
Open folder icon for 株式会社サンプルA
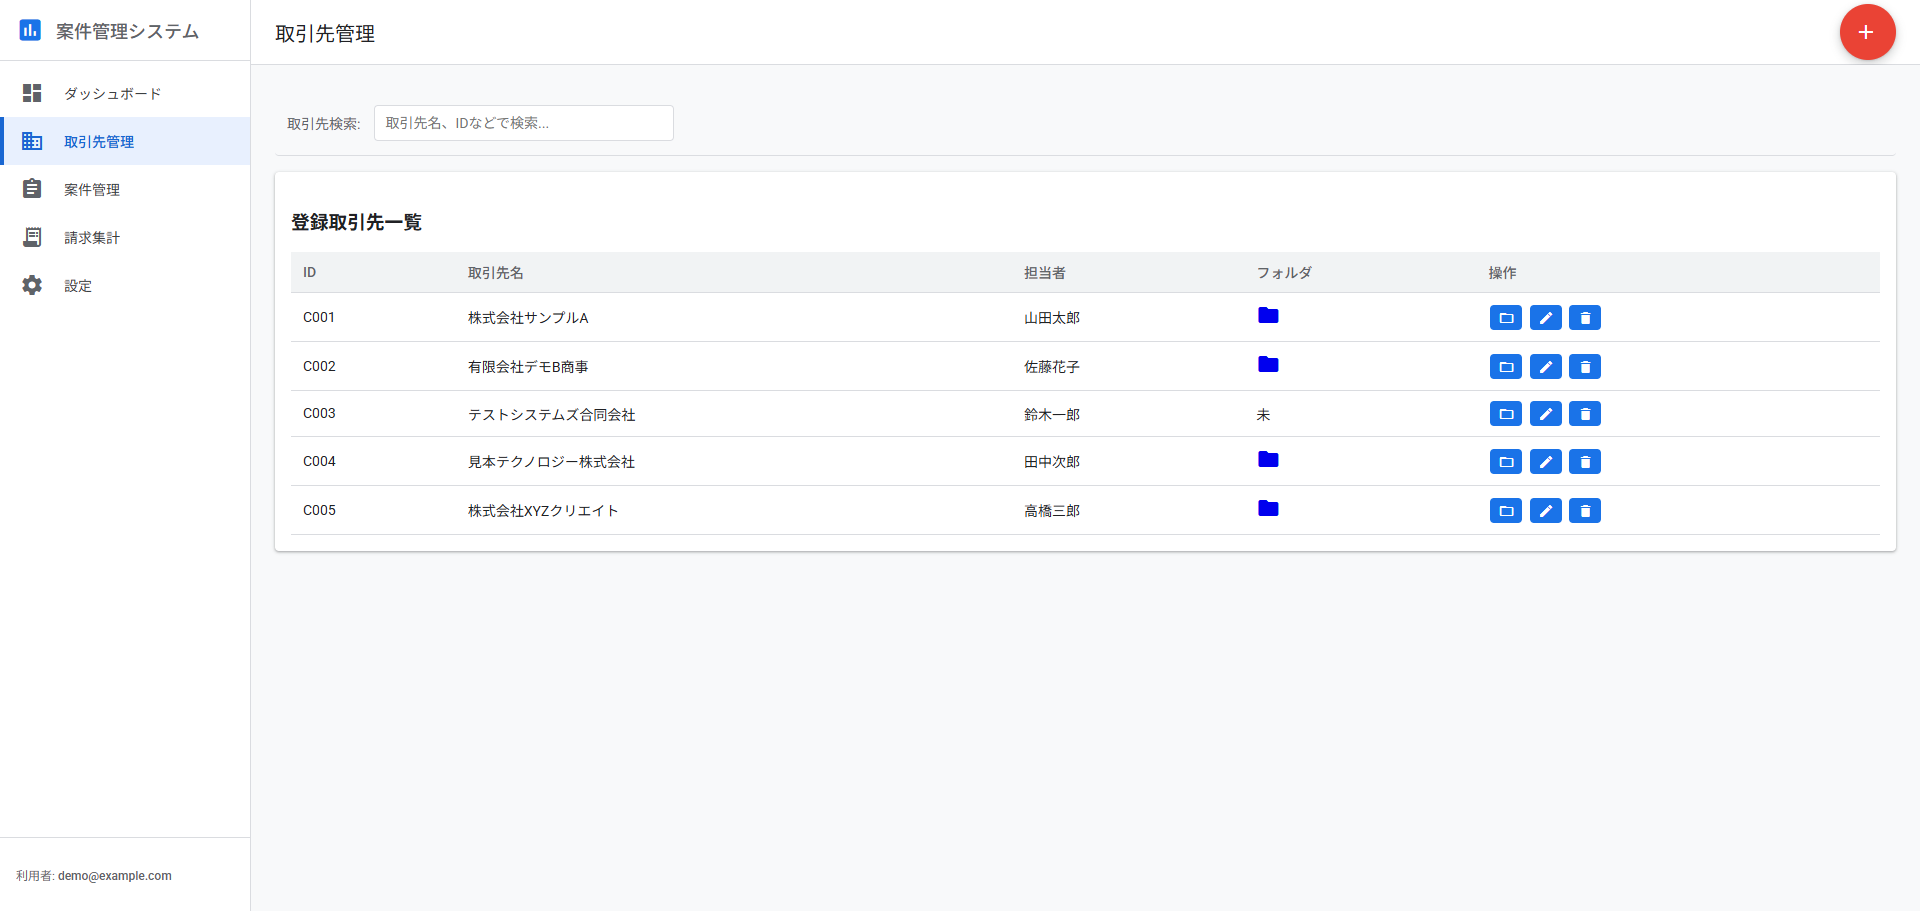pos(1268,316)
